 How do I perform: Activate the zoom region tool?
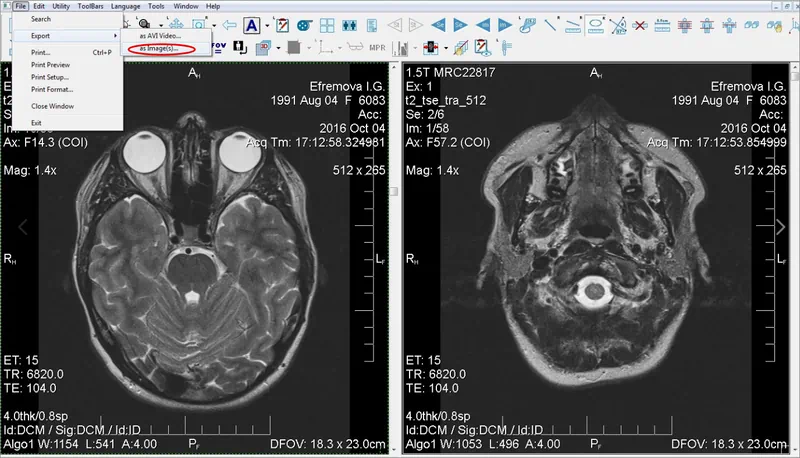199,24
